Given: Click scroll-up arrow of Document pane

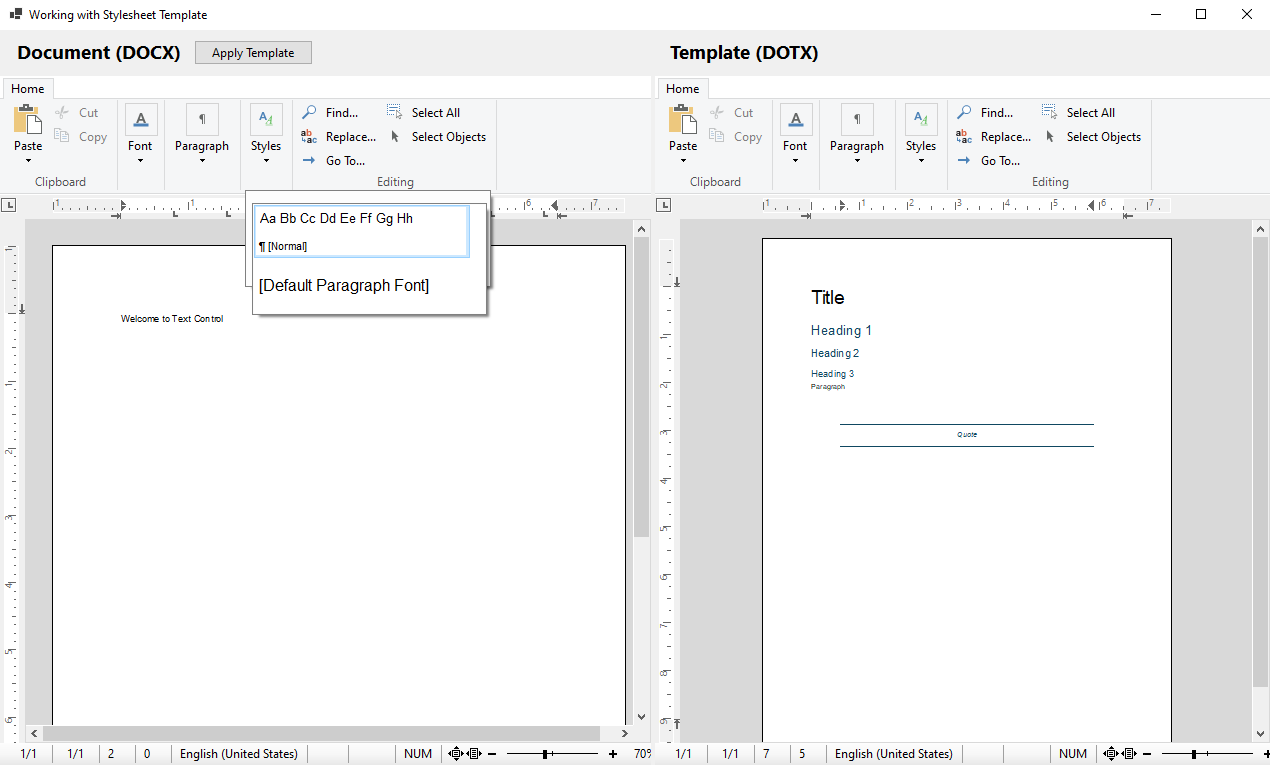Looking at the screenshot, I should 642,229.
